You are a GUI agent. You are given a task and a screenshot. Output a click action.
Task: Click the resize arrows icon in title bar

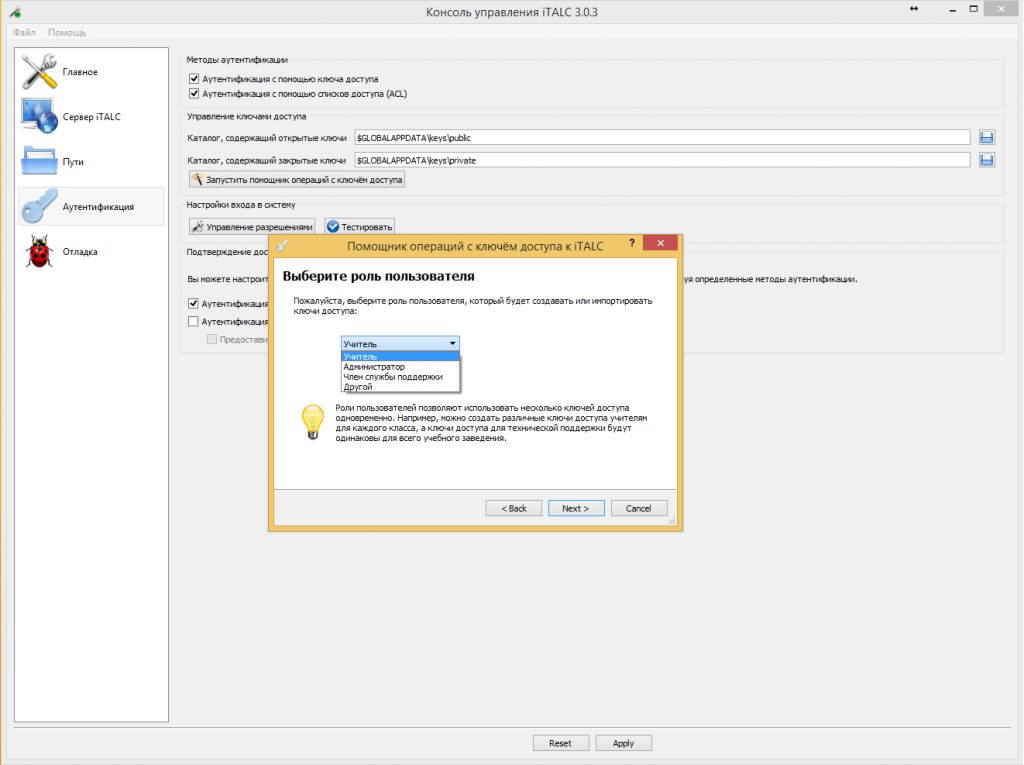tap(914, 9)
